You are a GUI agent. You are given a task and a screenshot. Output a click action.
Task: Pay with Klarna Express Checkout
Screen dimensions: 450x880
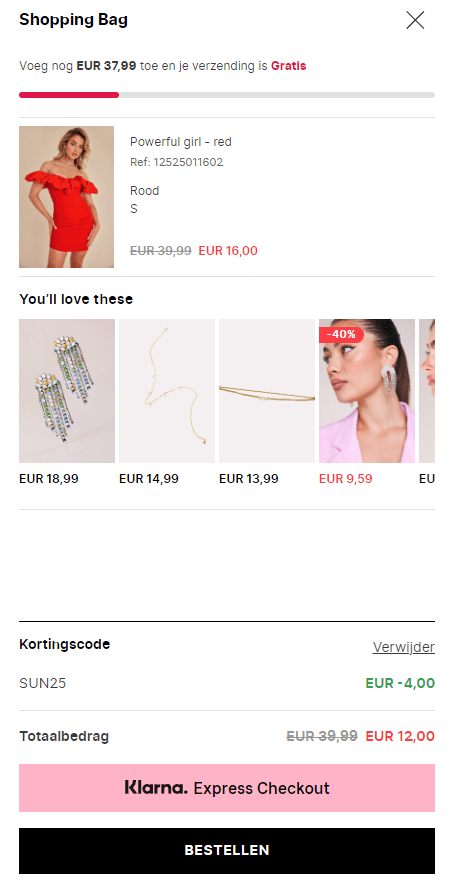(x=227, y=788)
